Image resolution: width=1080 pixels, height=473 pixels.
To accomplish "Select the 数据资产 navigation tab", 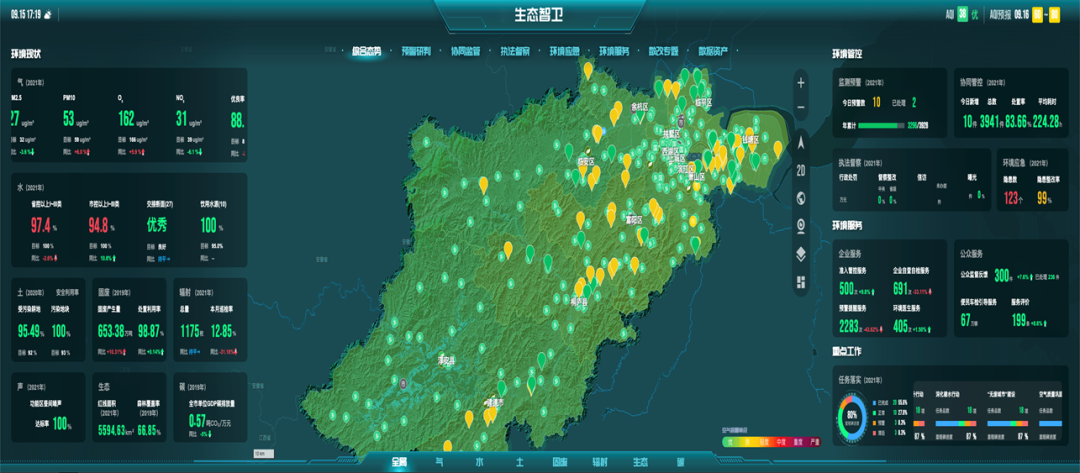I will pyautogui.click(x=713, y=50).
